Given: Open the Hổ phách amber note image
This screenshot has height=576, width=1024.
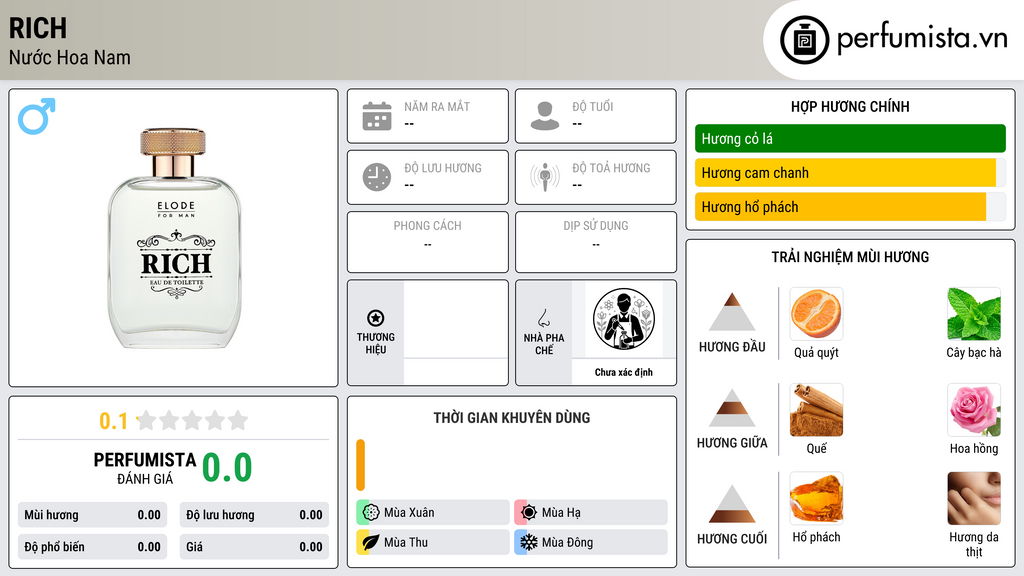Looking at the screenshot, I should [x=816, y=498].
